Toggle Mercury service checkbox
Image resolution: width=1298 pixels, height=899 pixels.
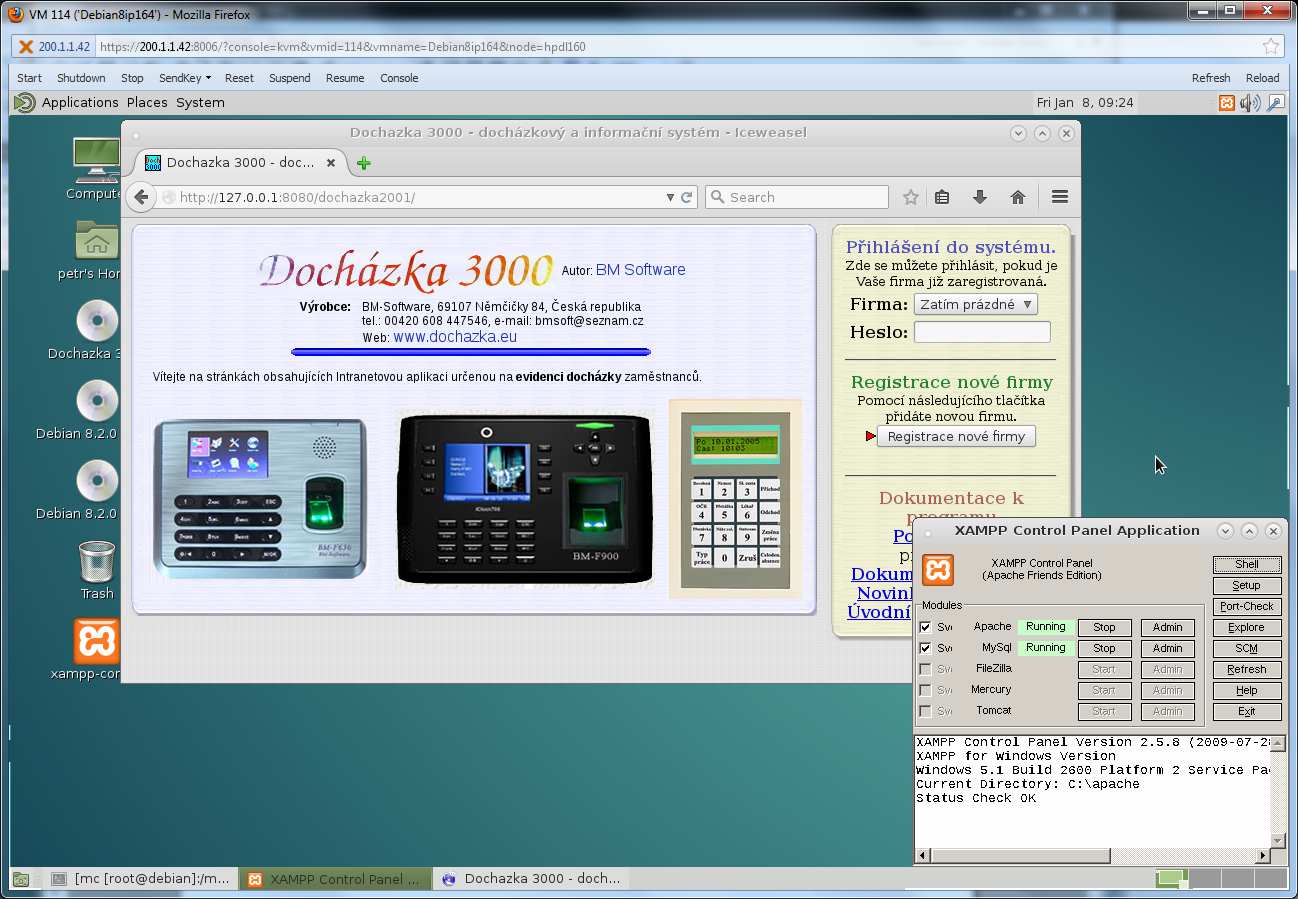[925, 690]
